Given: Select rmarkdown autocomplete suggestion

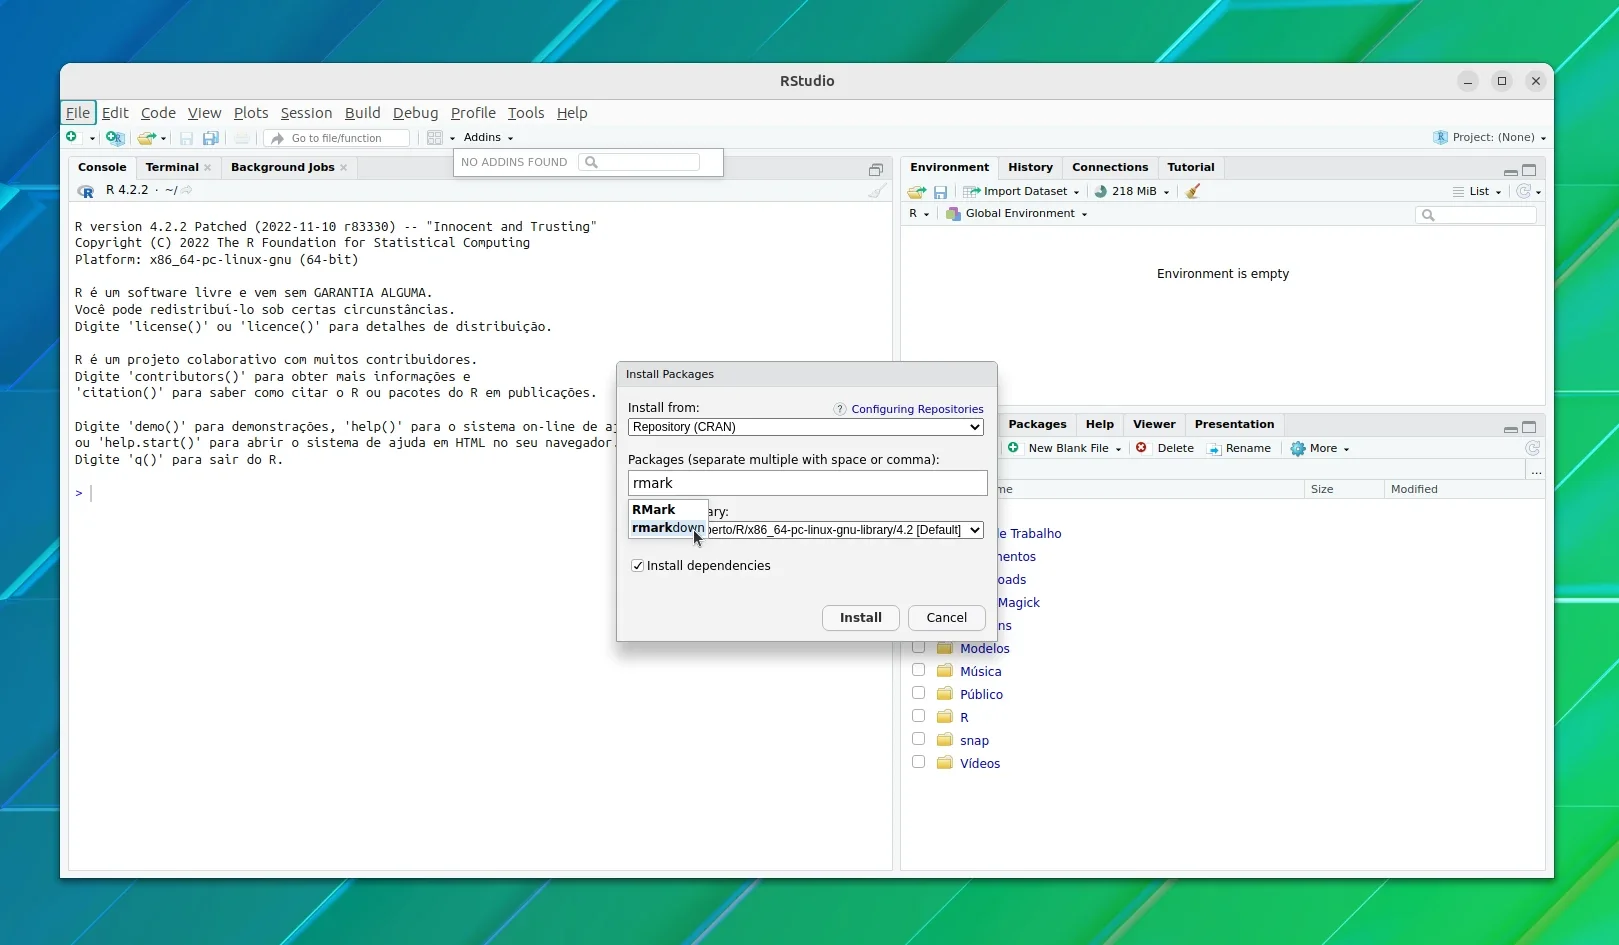Looking at the screenshot, I should pyautogui.click(x=668, y=528).
